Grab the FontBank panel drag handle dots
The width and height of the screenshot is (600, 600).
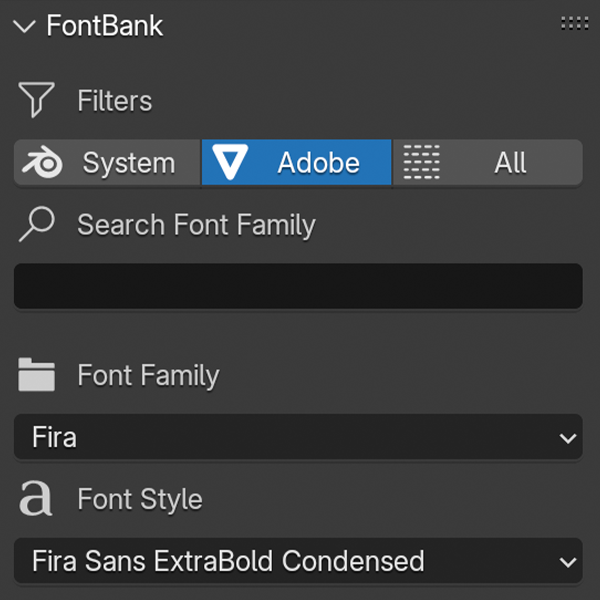(x=575, y=23)
